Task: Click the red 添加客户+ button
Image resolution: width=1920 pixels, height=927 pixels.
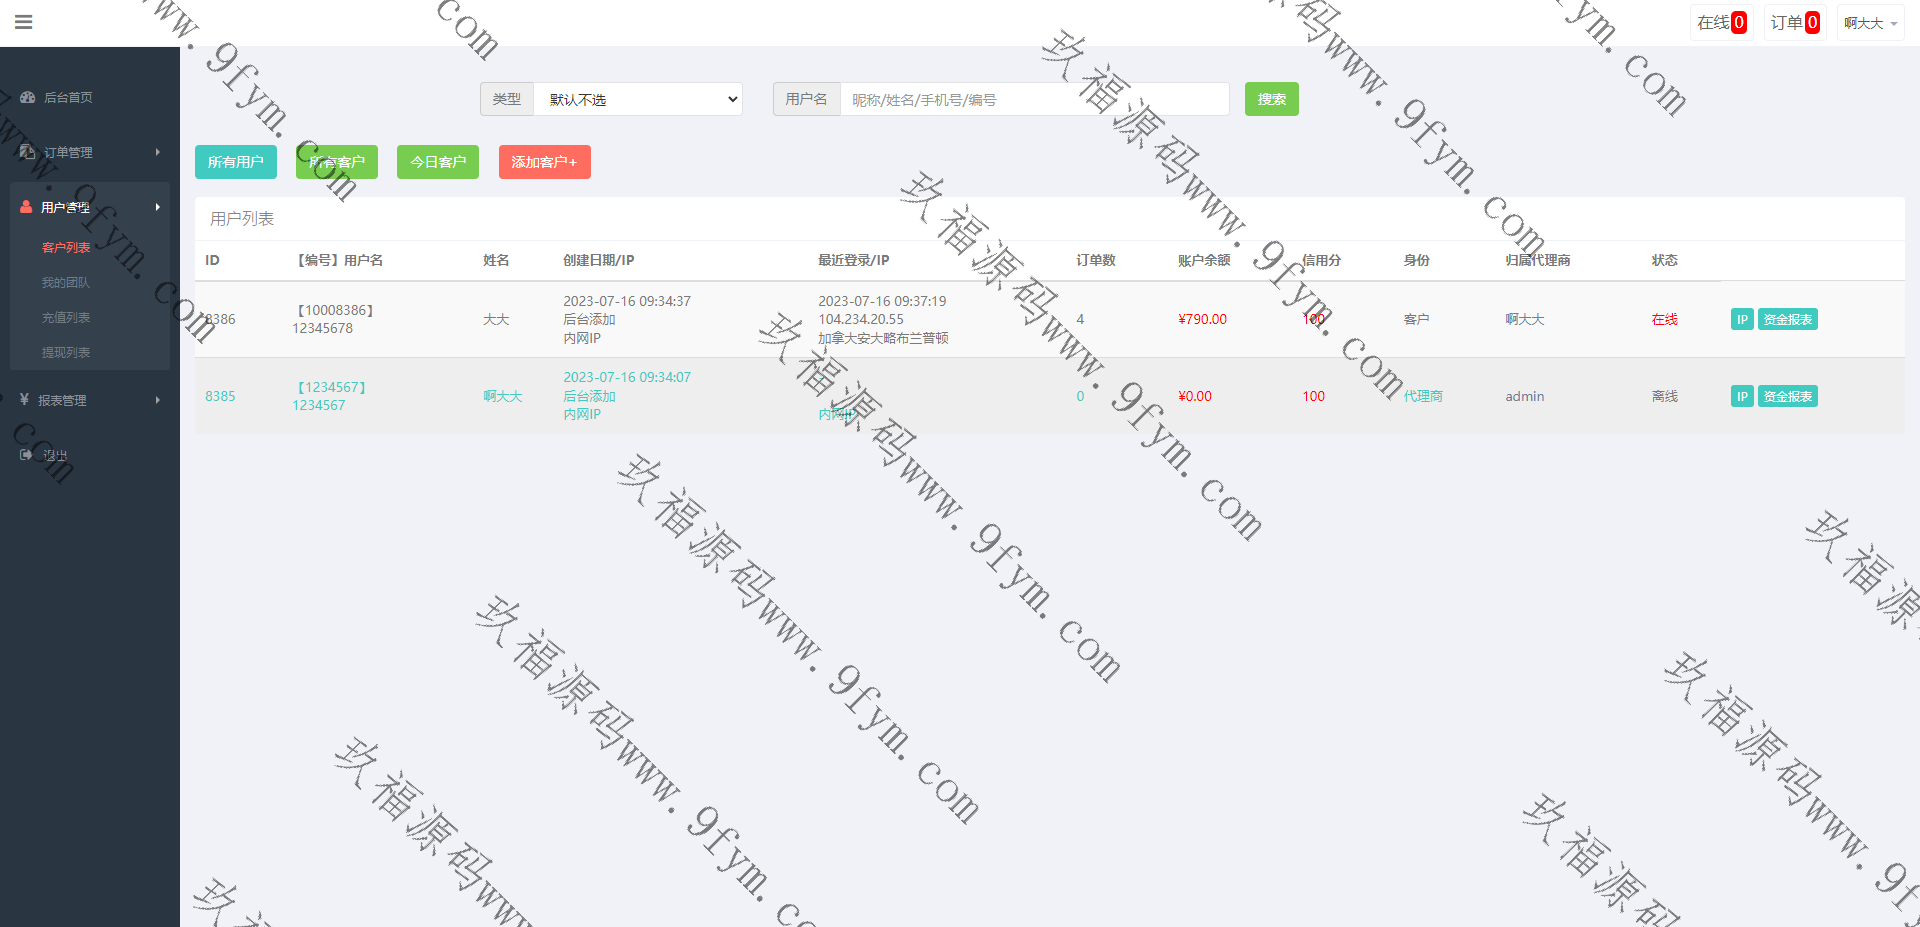Action: pos(544,162)
